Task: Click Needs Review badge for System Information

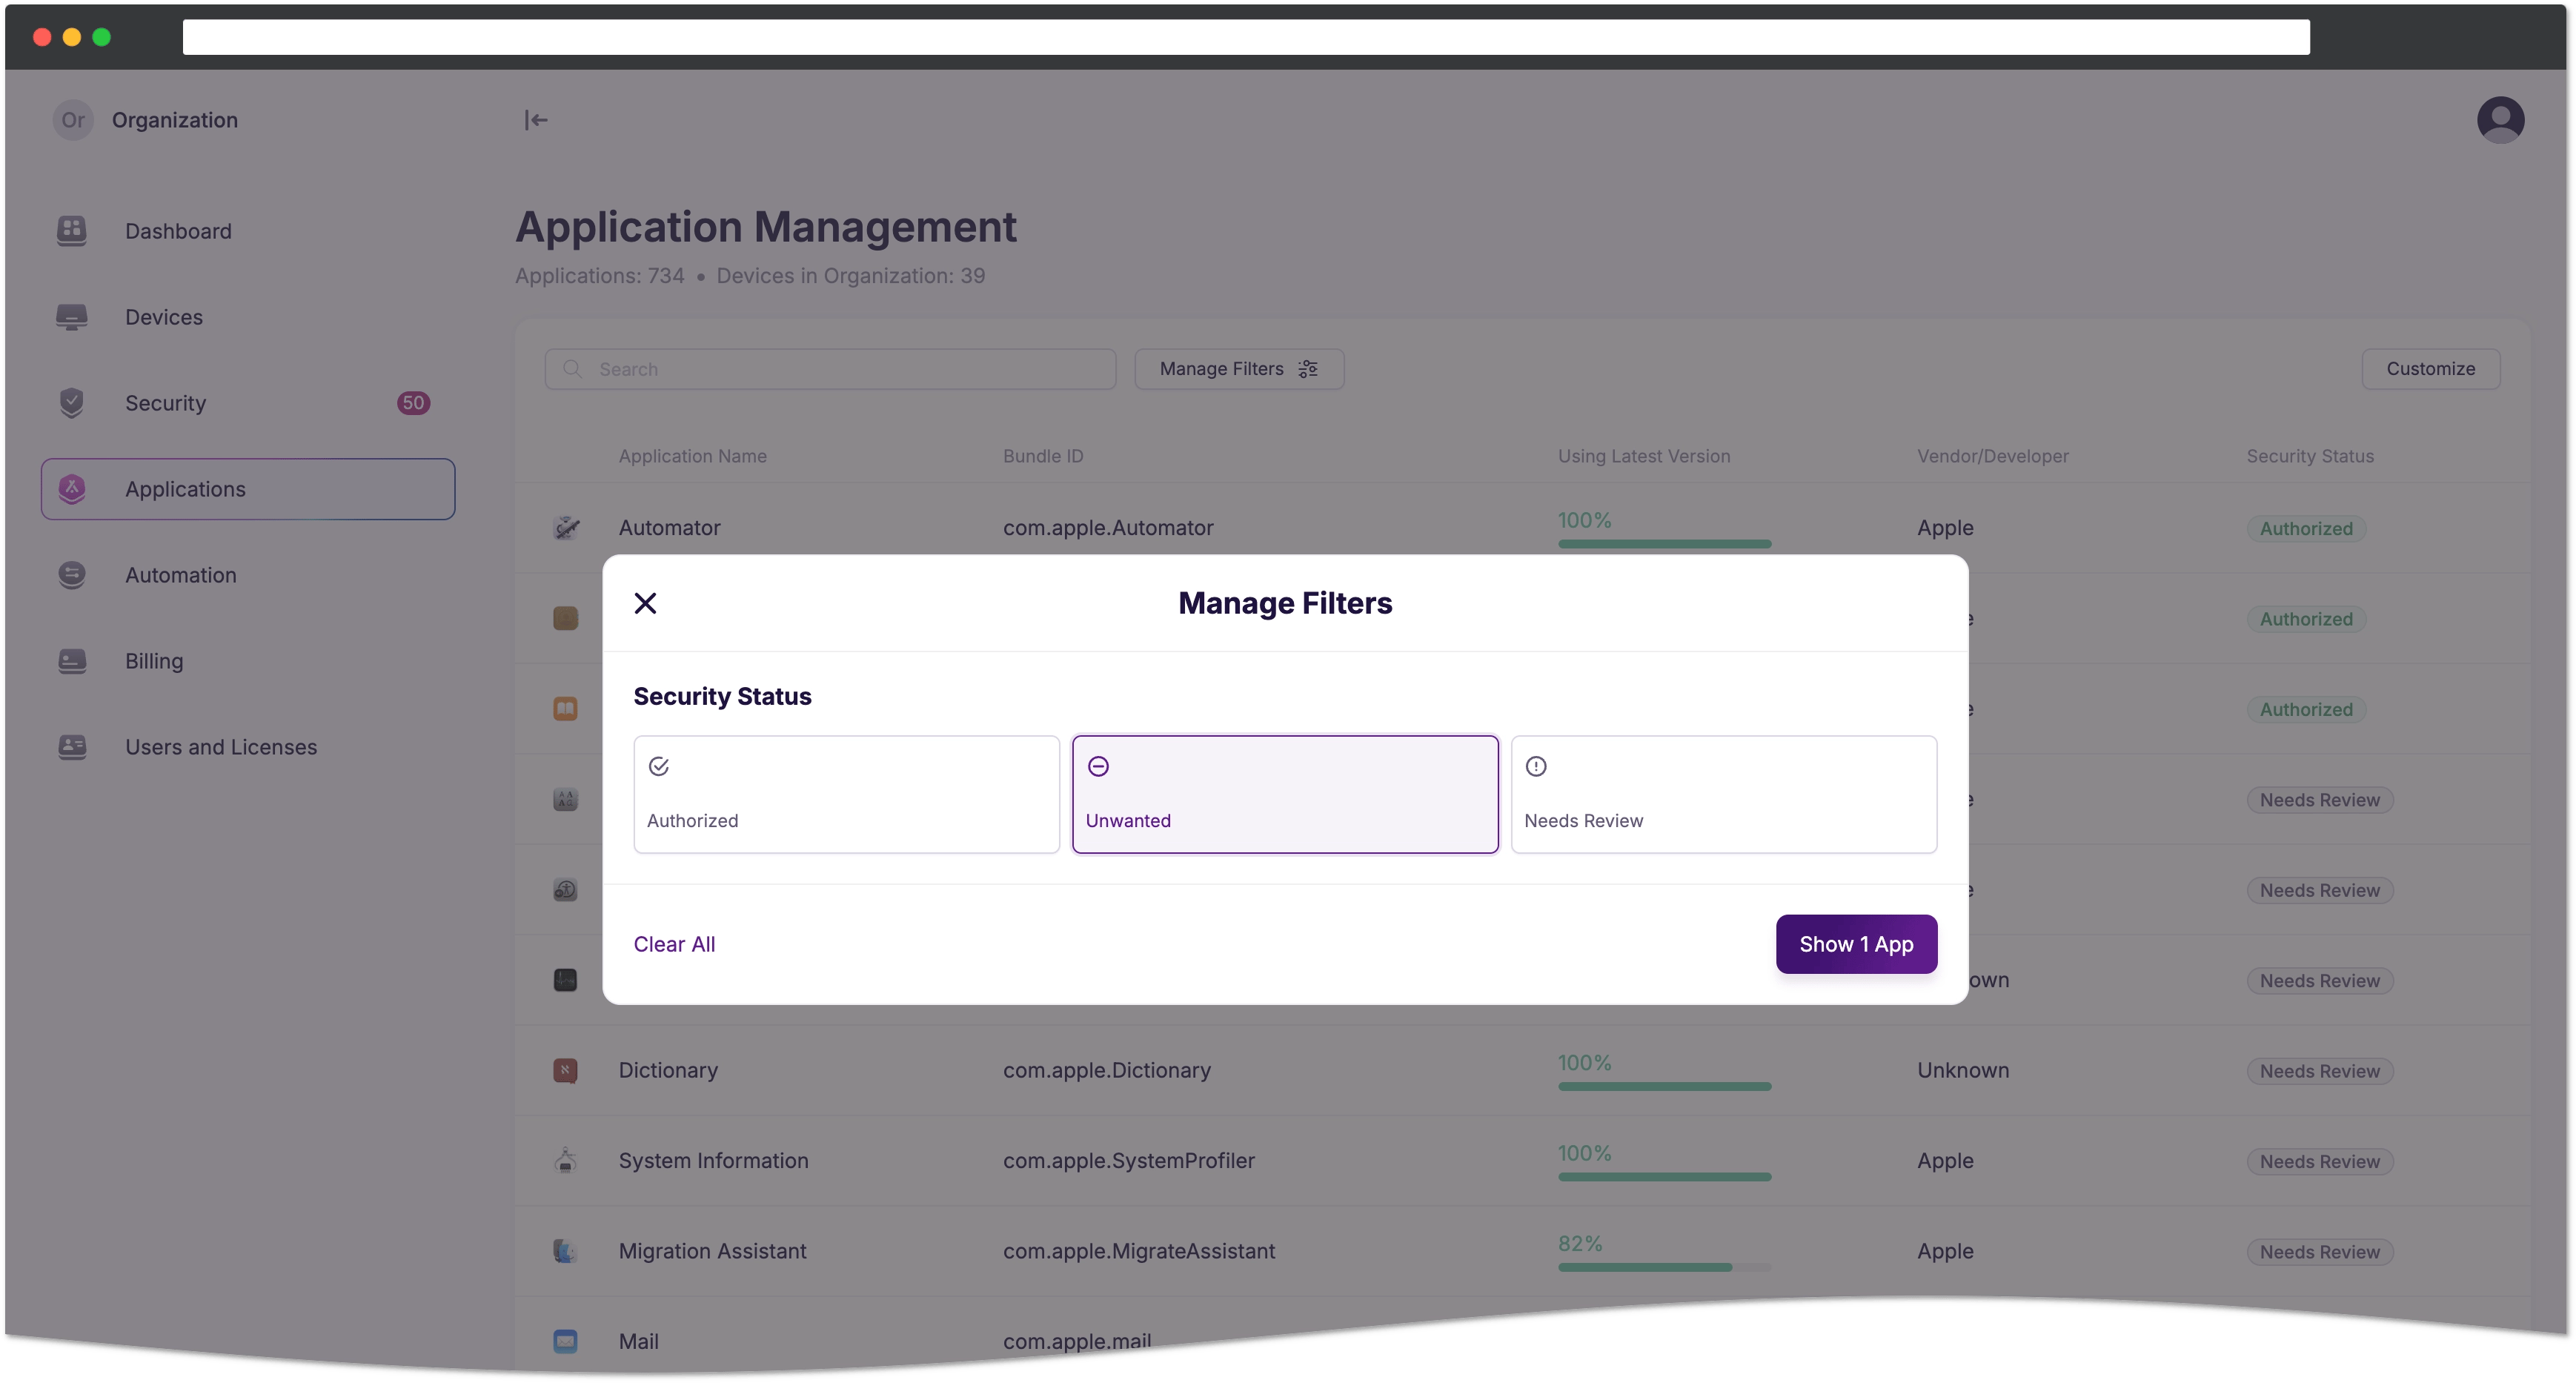Action: click(2319, 1162)
